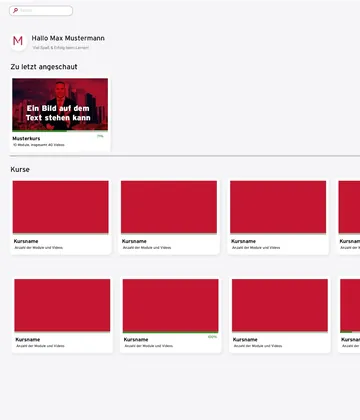Open the first course card in lower Kurse row
The width and height of the screenshot is (360, 420).
pos(62,315)
